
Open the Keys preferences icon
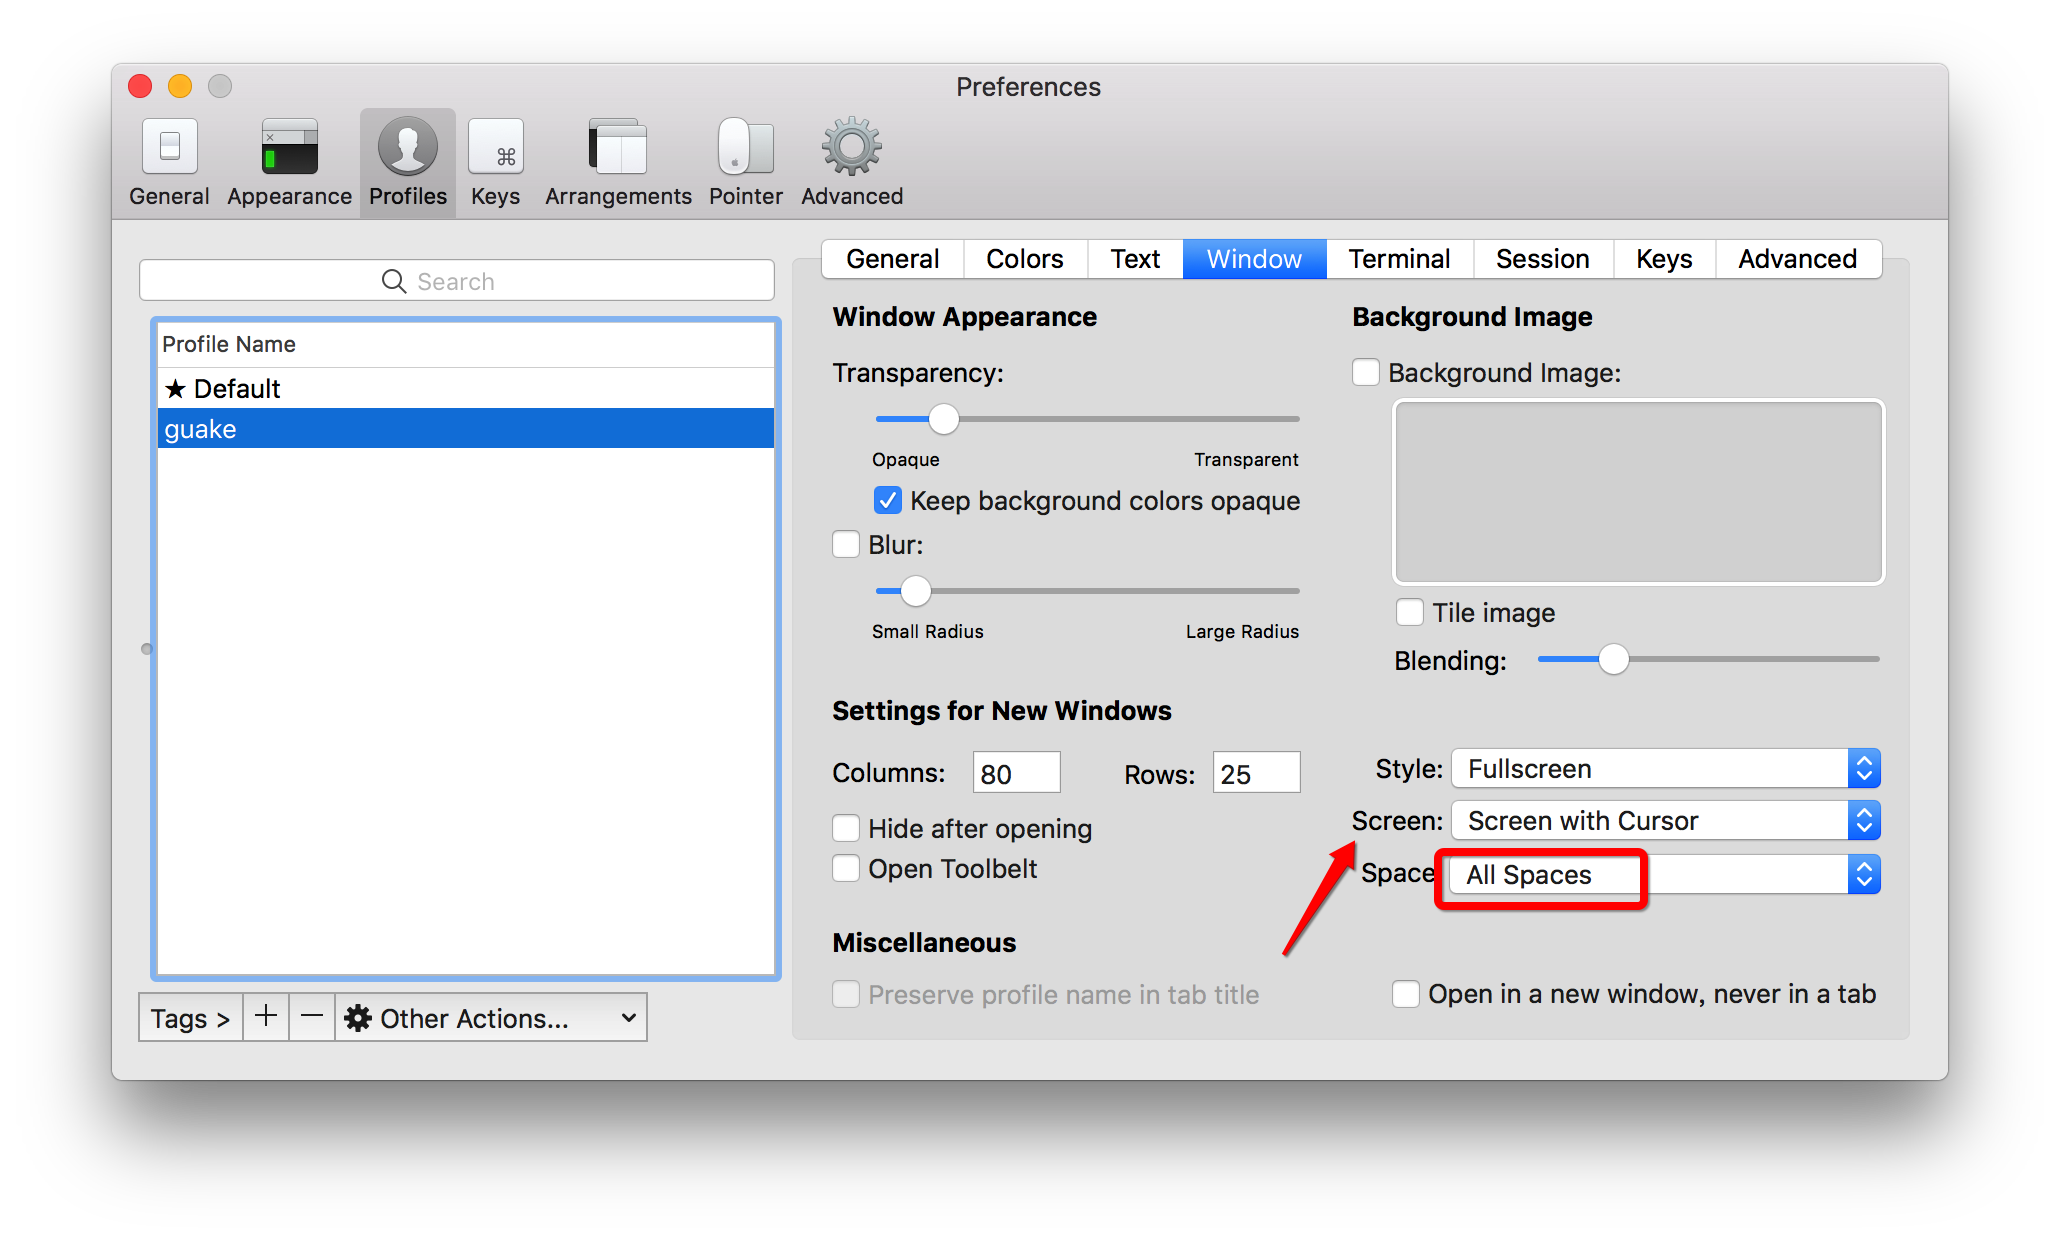tap(495, 162)
